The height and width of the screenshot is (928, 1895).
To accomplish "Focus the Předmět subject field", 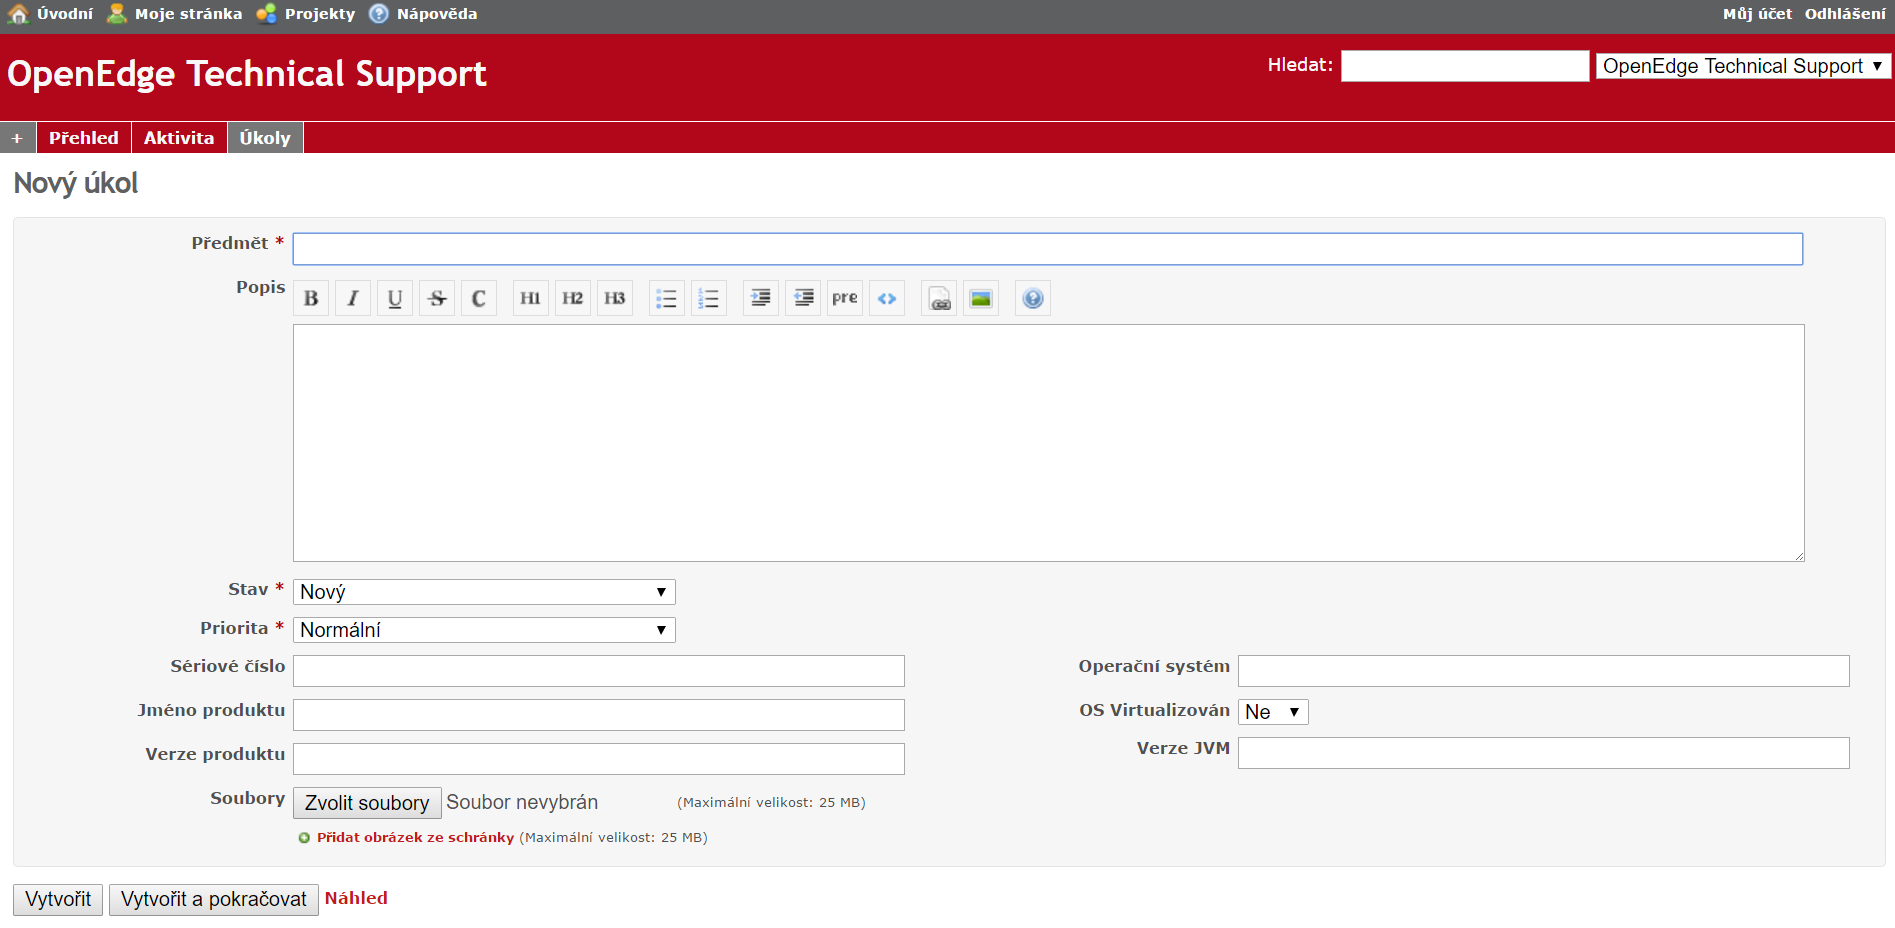I will [1048, 249].
